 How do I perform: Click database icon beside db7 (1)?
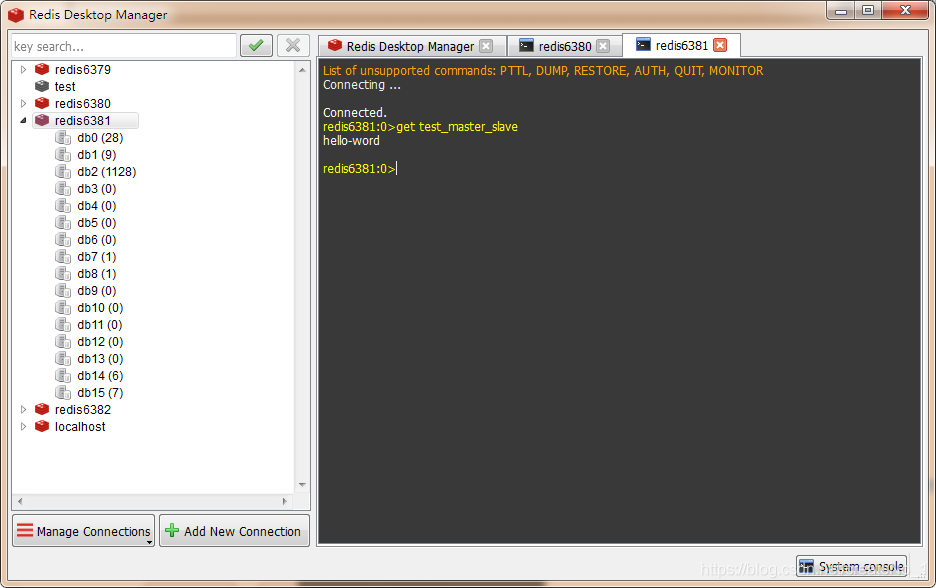[63, 257]
